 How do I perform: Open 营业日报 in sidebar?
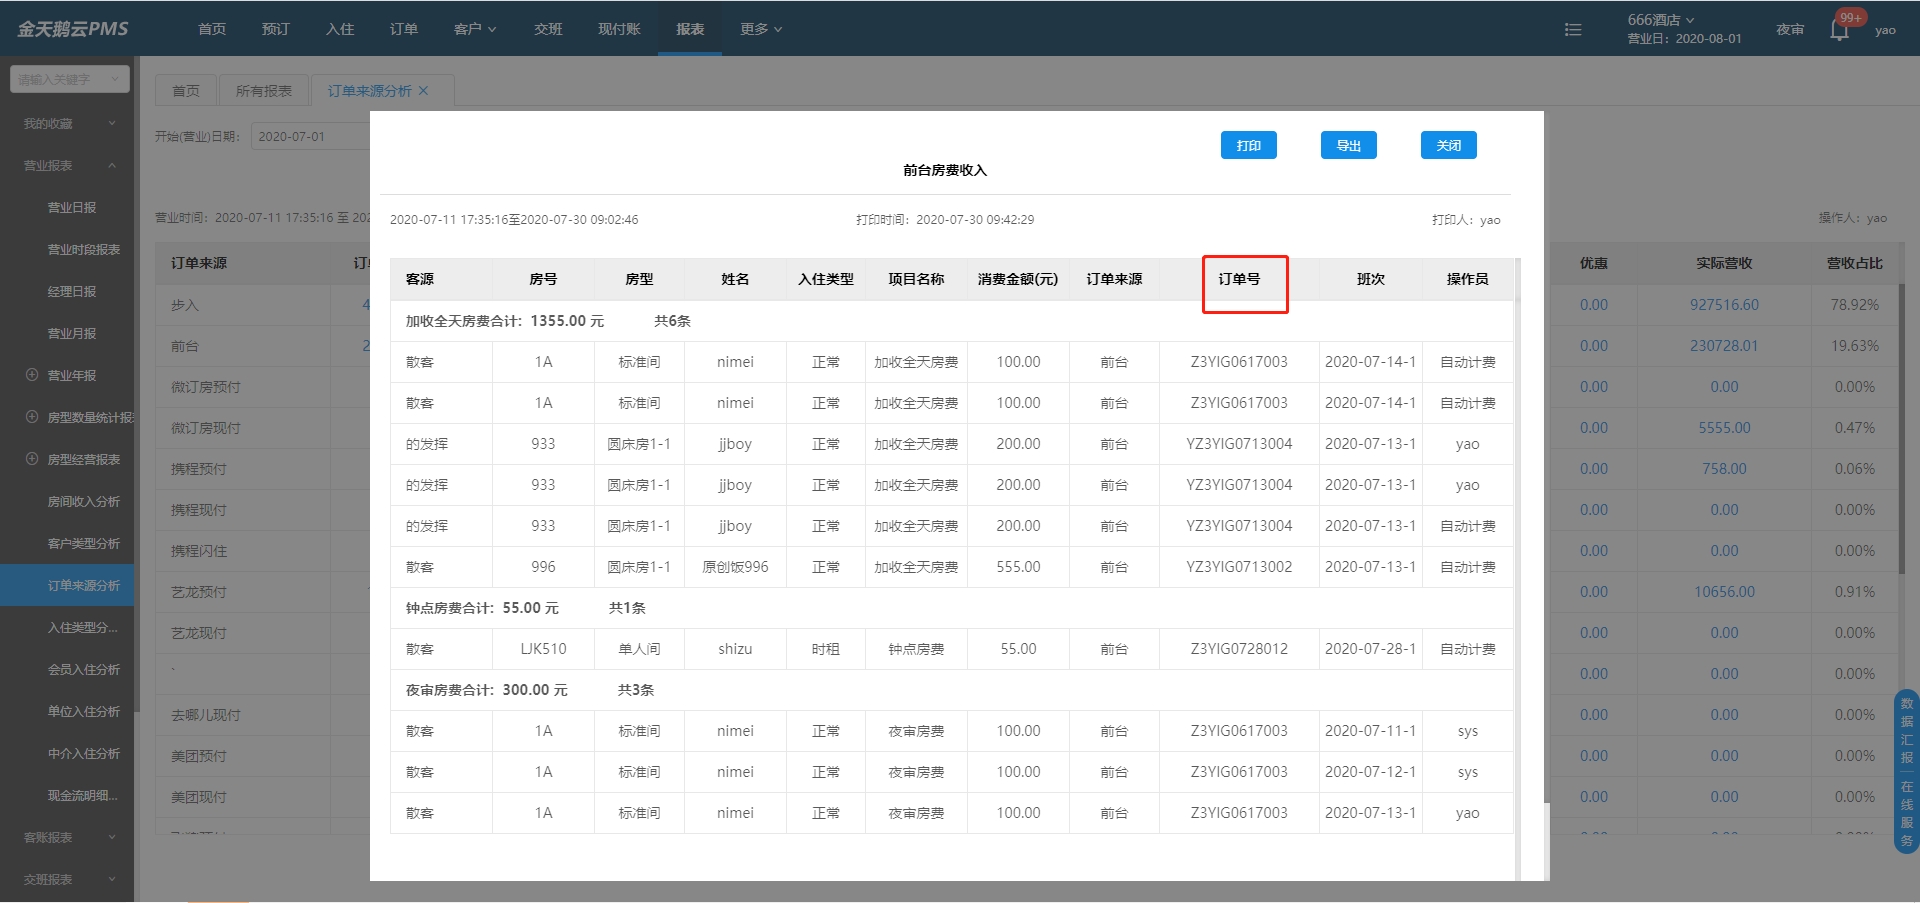72,207
